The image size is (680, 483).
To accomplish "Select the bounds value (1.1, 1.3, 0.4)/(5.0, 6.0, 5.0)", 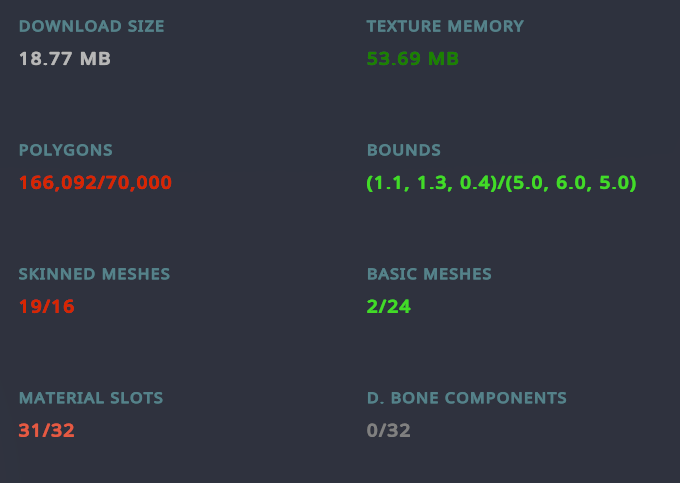I will tap(501, 183).
